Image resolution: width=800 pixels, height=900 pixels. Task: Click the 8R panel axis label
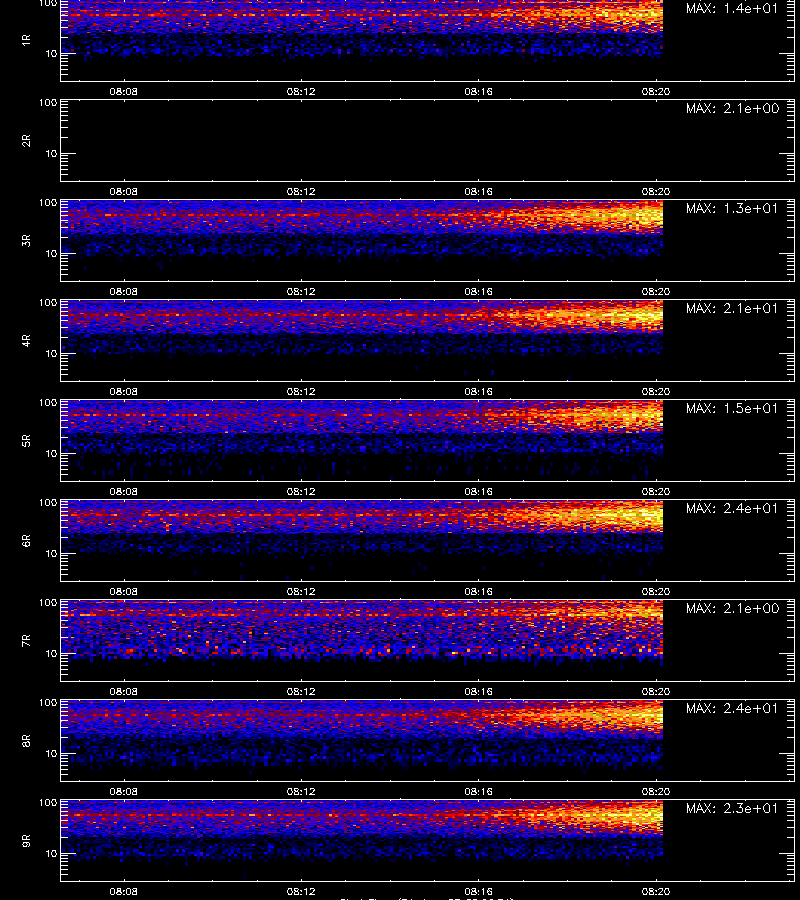pyautogui.click(x=26, y=740)
